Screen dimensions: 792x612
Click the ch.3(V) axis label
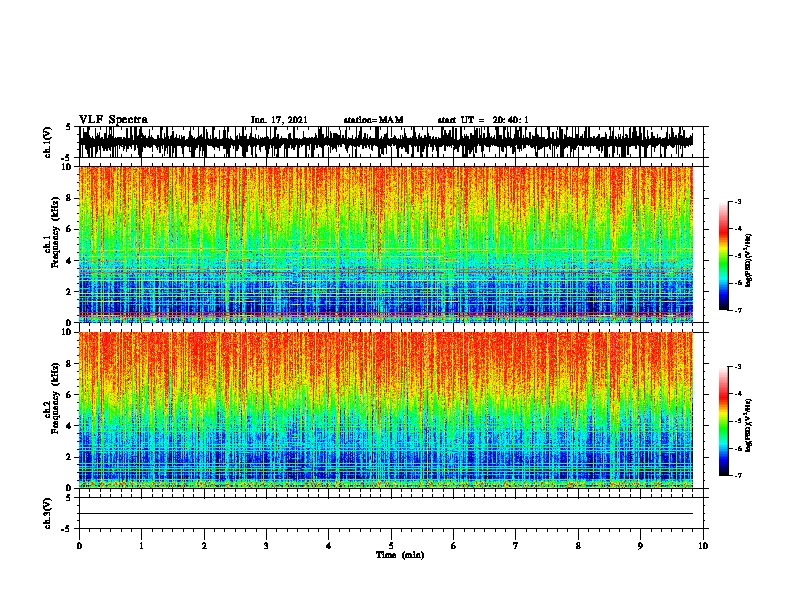(48, 513)
